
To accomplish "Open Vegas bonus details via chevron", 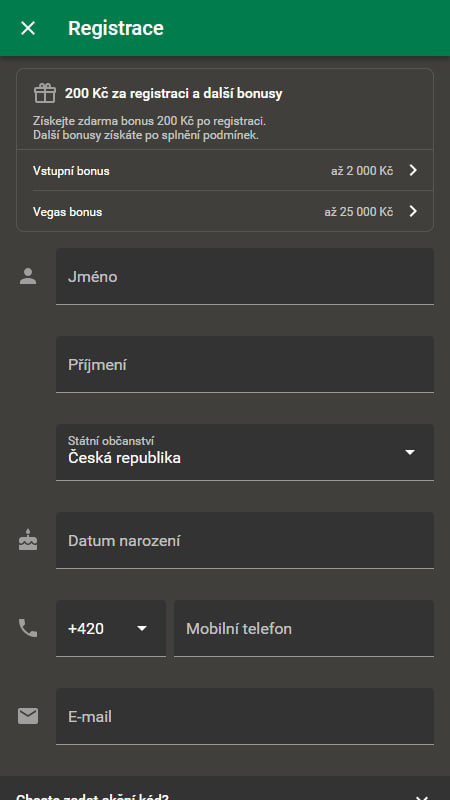I will pyautogui.click(x=413, y=211).
